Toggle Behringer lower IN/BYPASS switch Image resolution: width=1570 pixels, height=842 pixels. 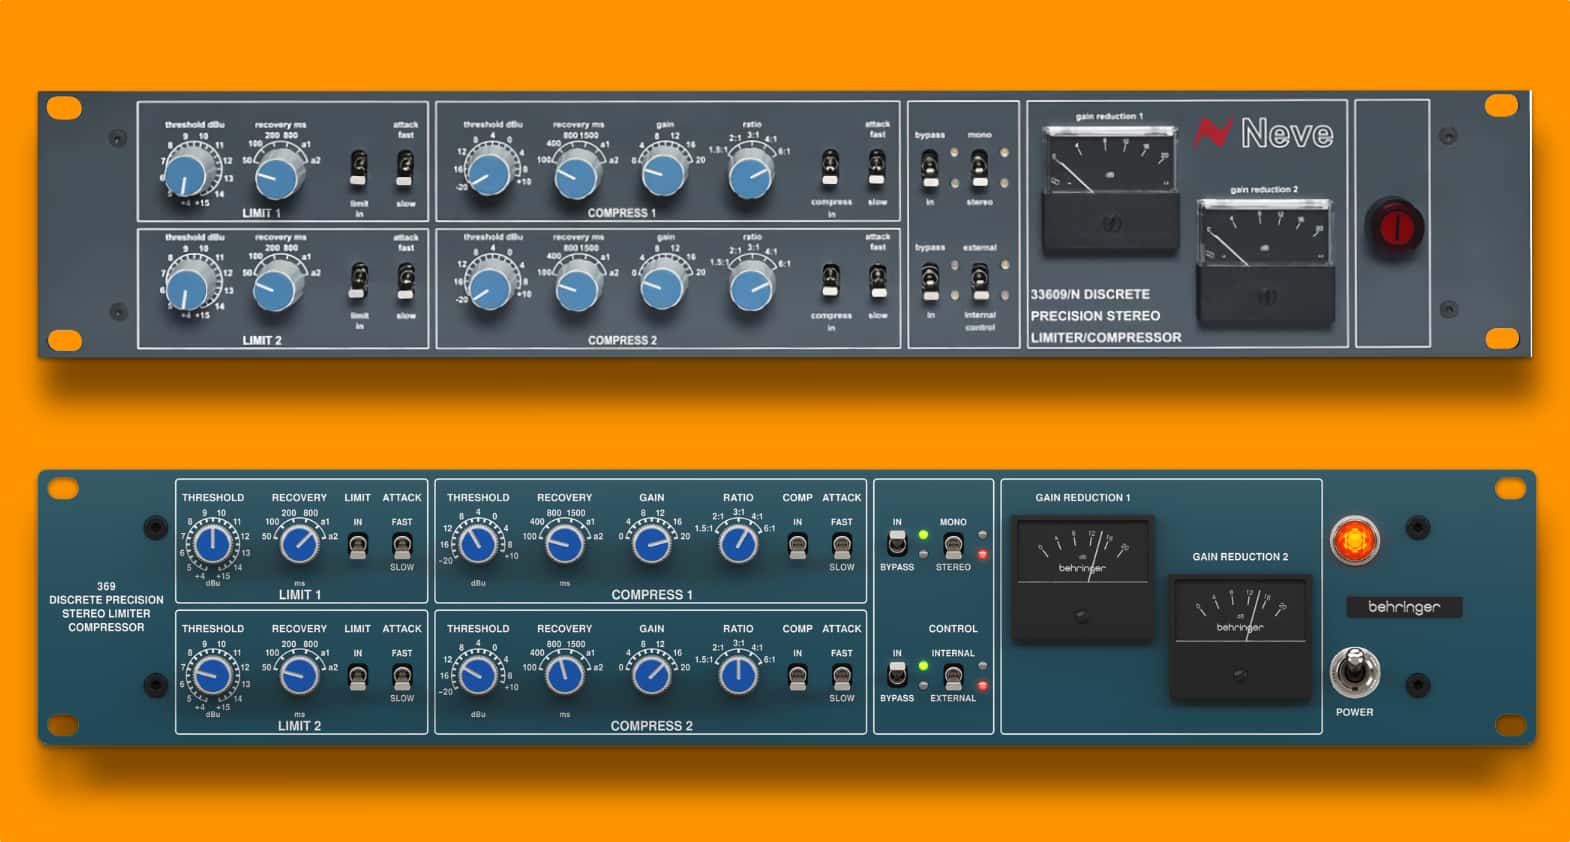[897, 676]
